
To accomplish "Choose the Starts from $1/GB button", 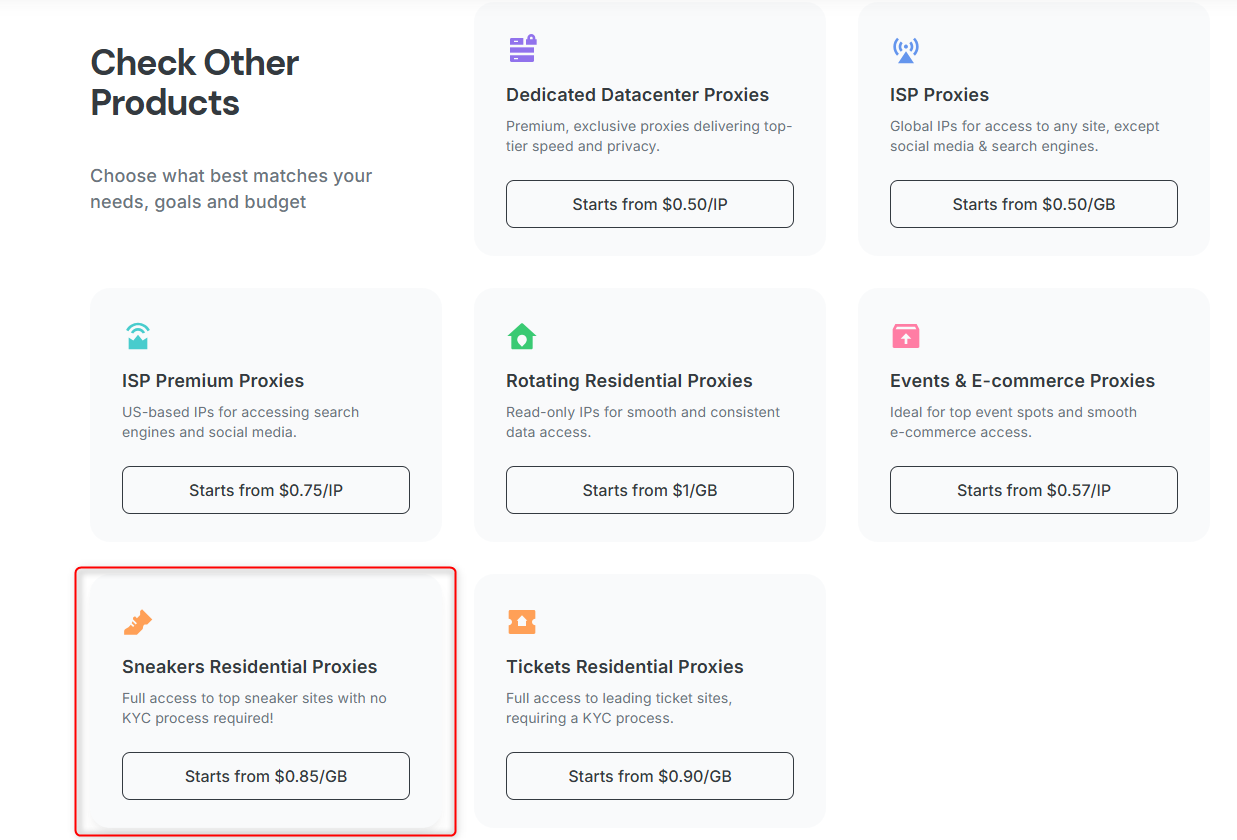I will tap(650, 490).
